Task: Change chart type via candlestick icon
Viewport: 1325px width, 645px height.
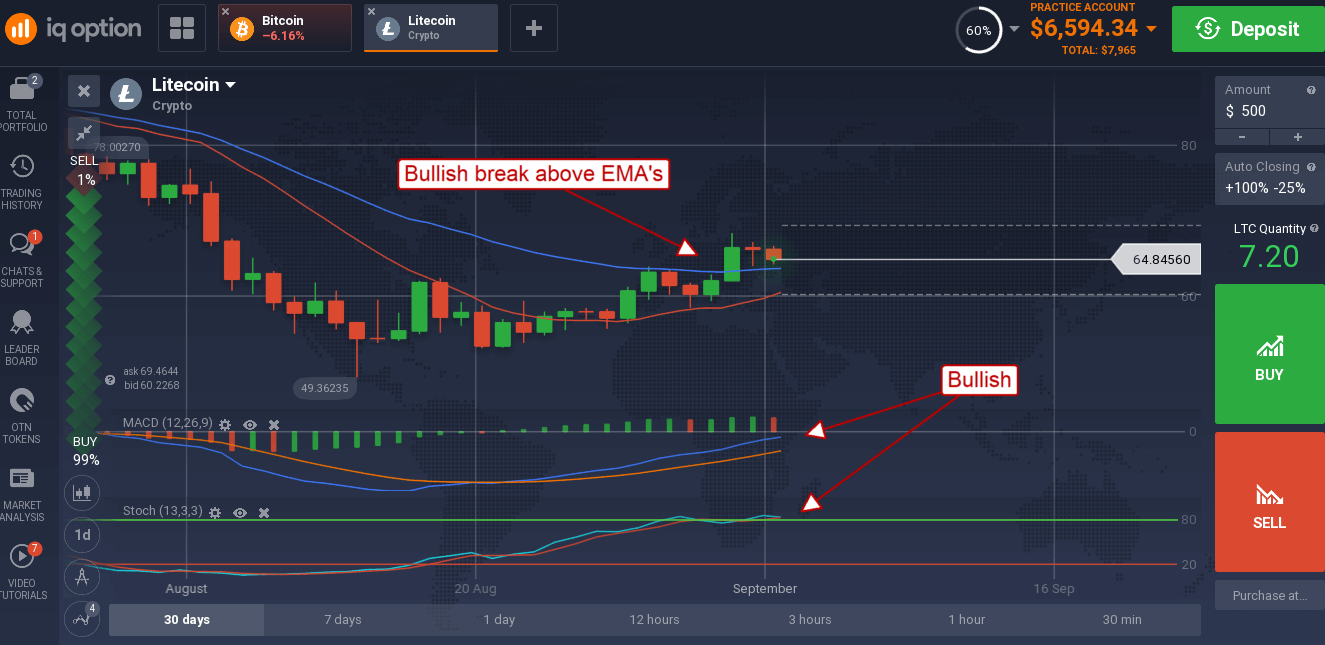Action: [83, 493]
